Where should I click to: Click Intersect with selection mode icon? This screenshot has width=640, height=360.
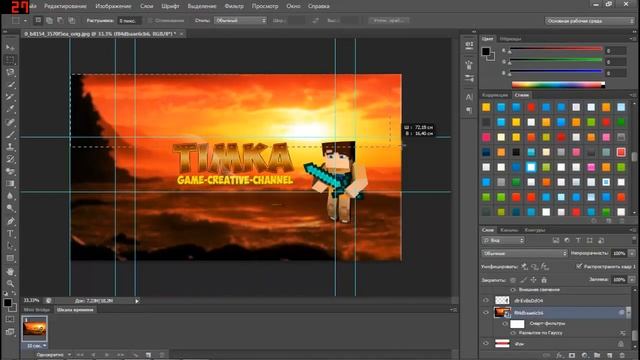pyautogui.click(x=71, y=20)
